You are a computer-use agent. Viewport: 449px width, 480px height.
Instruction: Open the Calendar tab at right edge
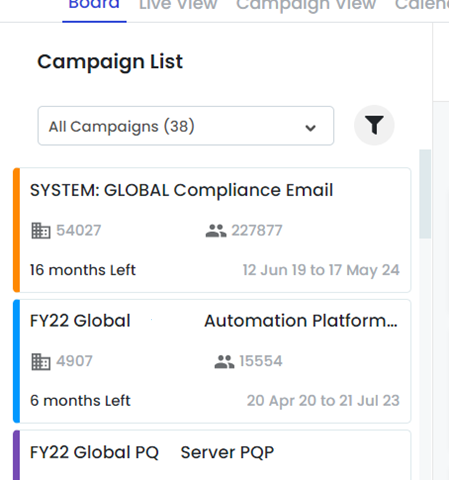tap(422, 5)
